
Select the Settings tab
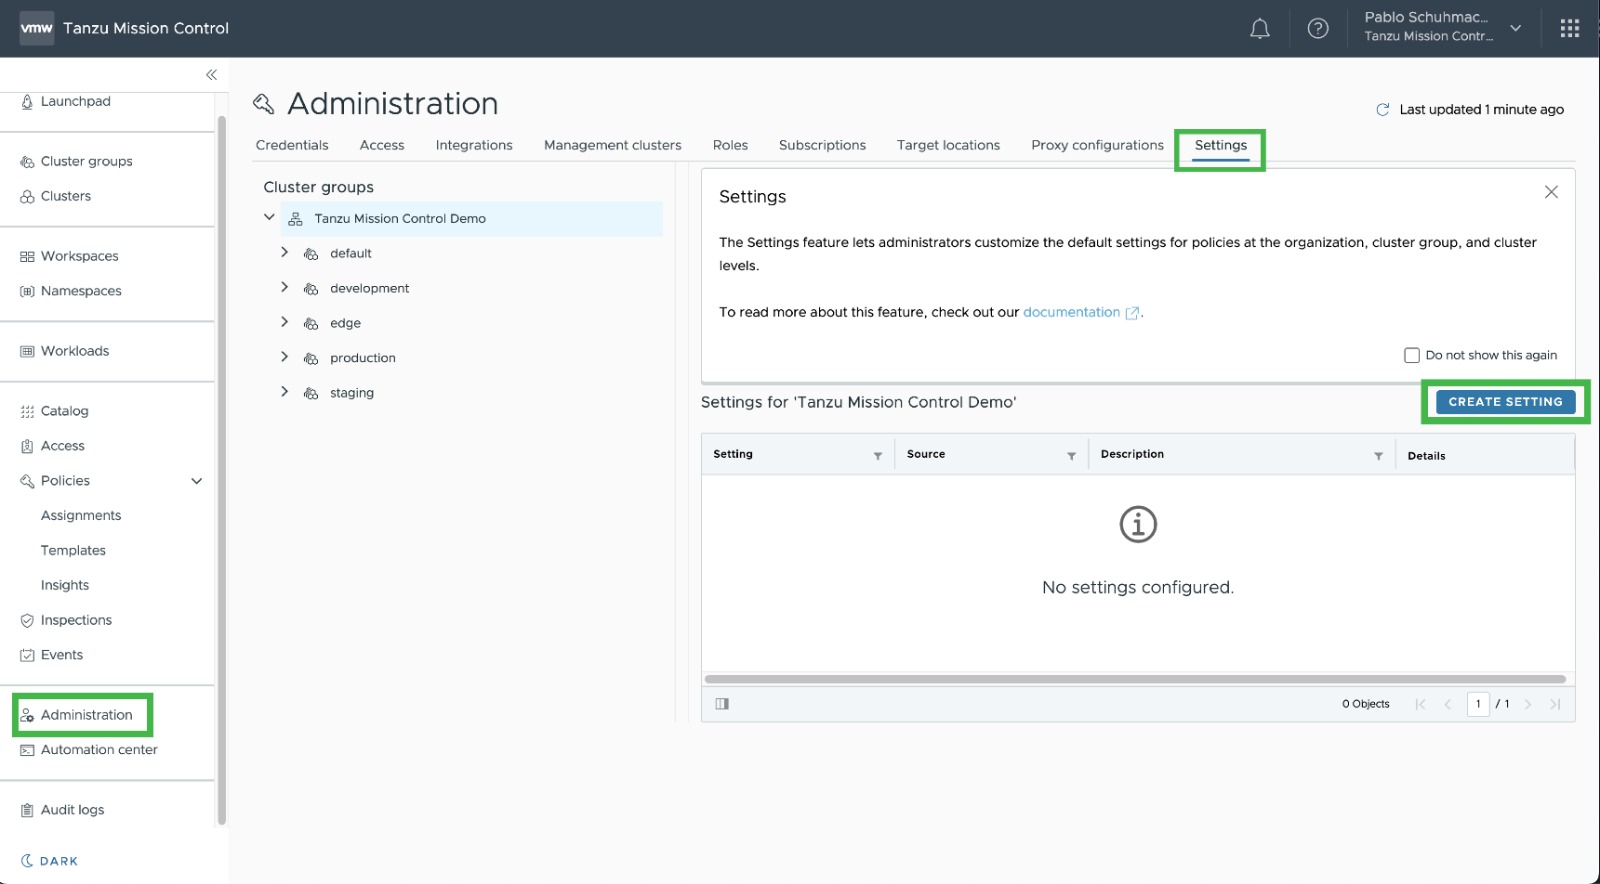(1221, 145)
